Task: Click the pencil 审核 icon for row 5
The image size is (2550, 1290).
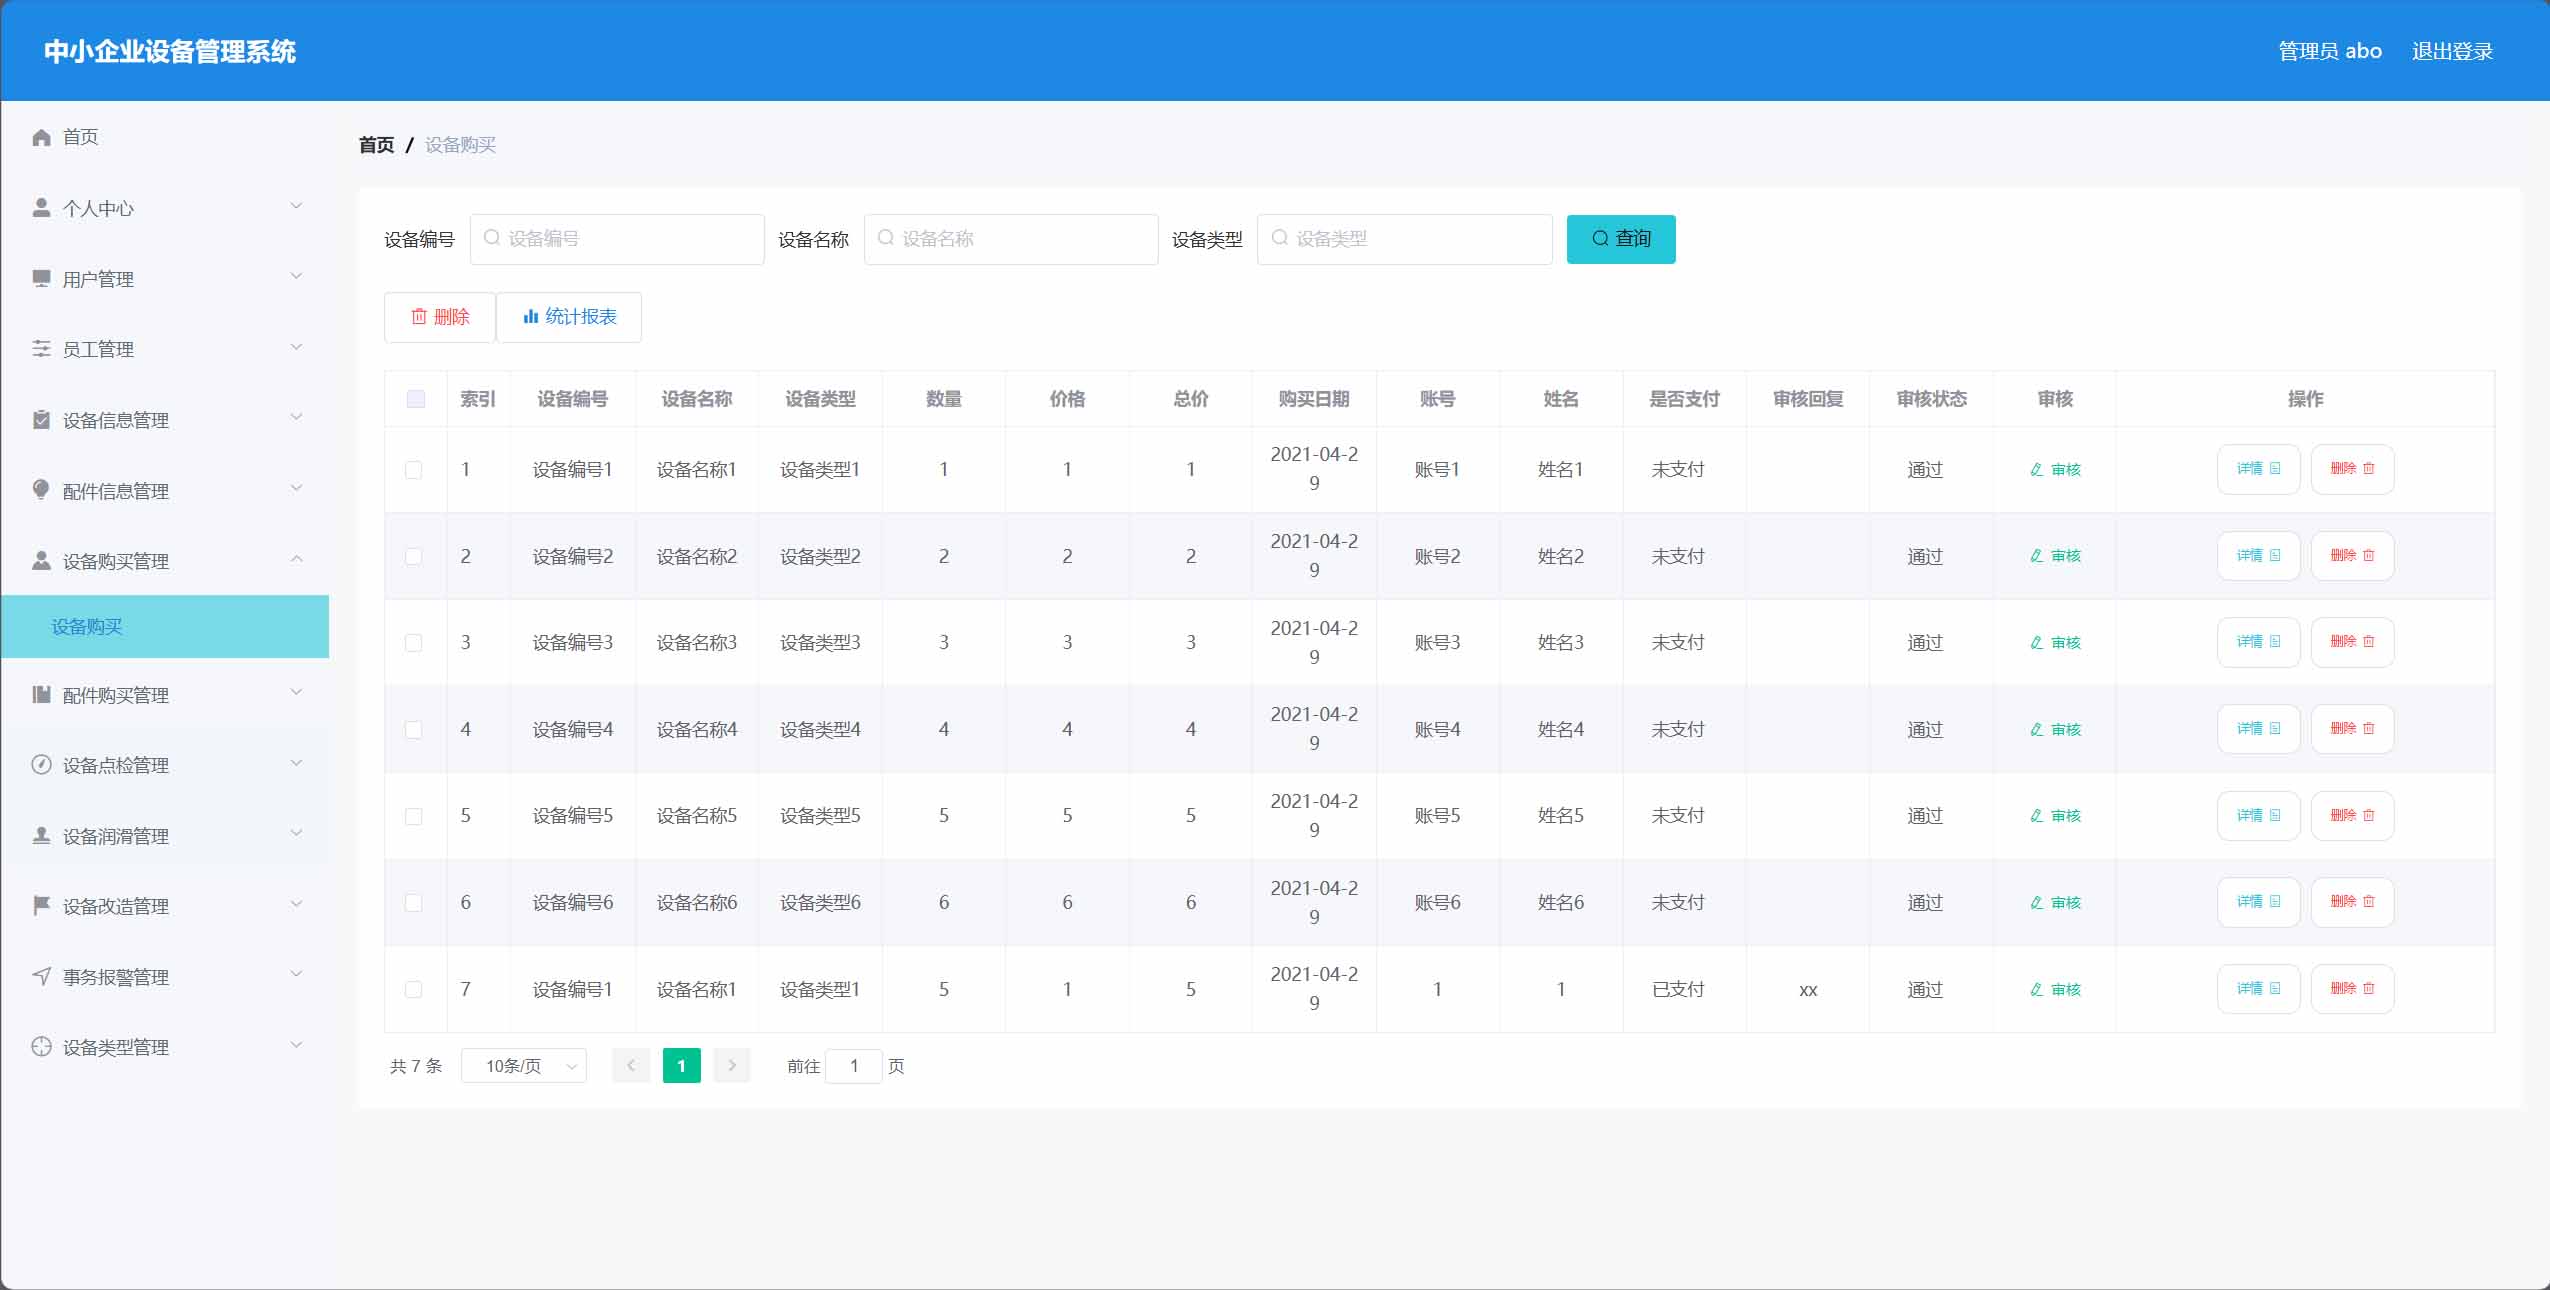Action: click(x=2037, y=816)
